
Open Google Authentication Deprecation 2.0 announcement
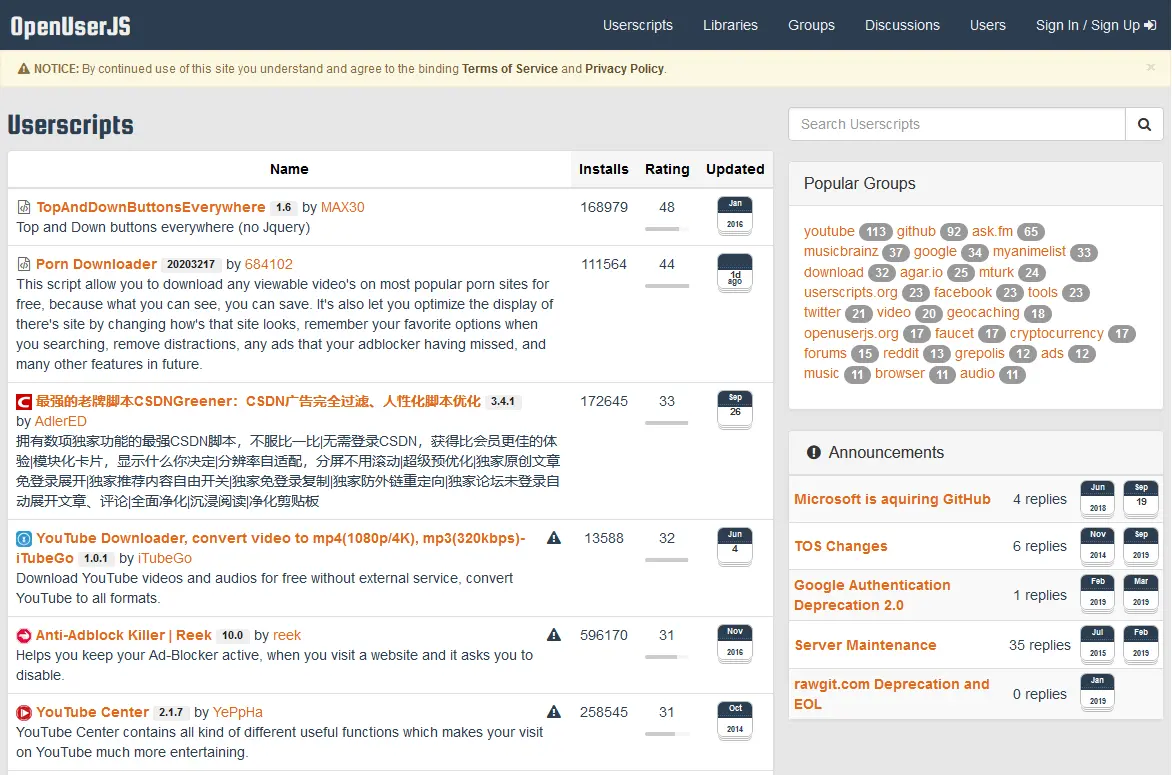click(872, 595)
